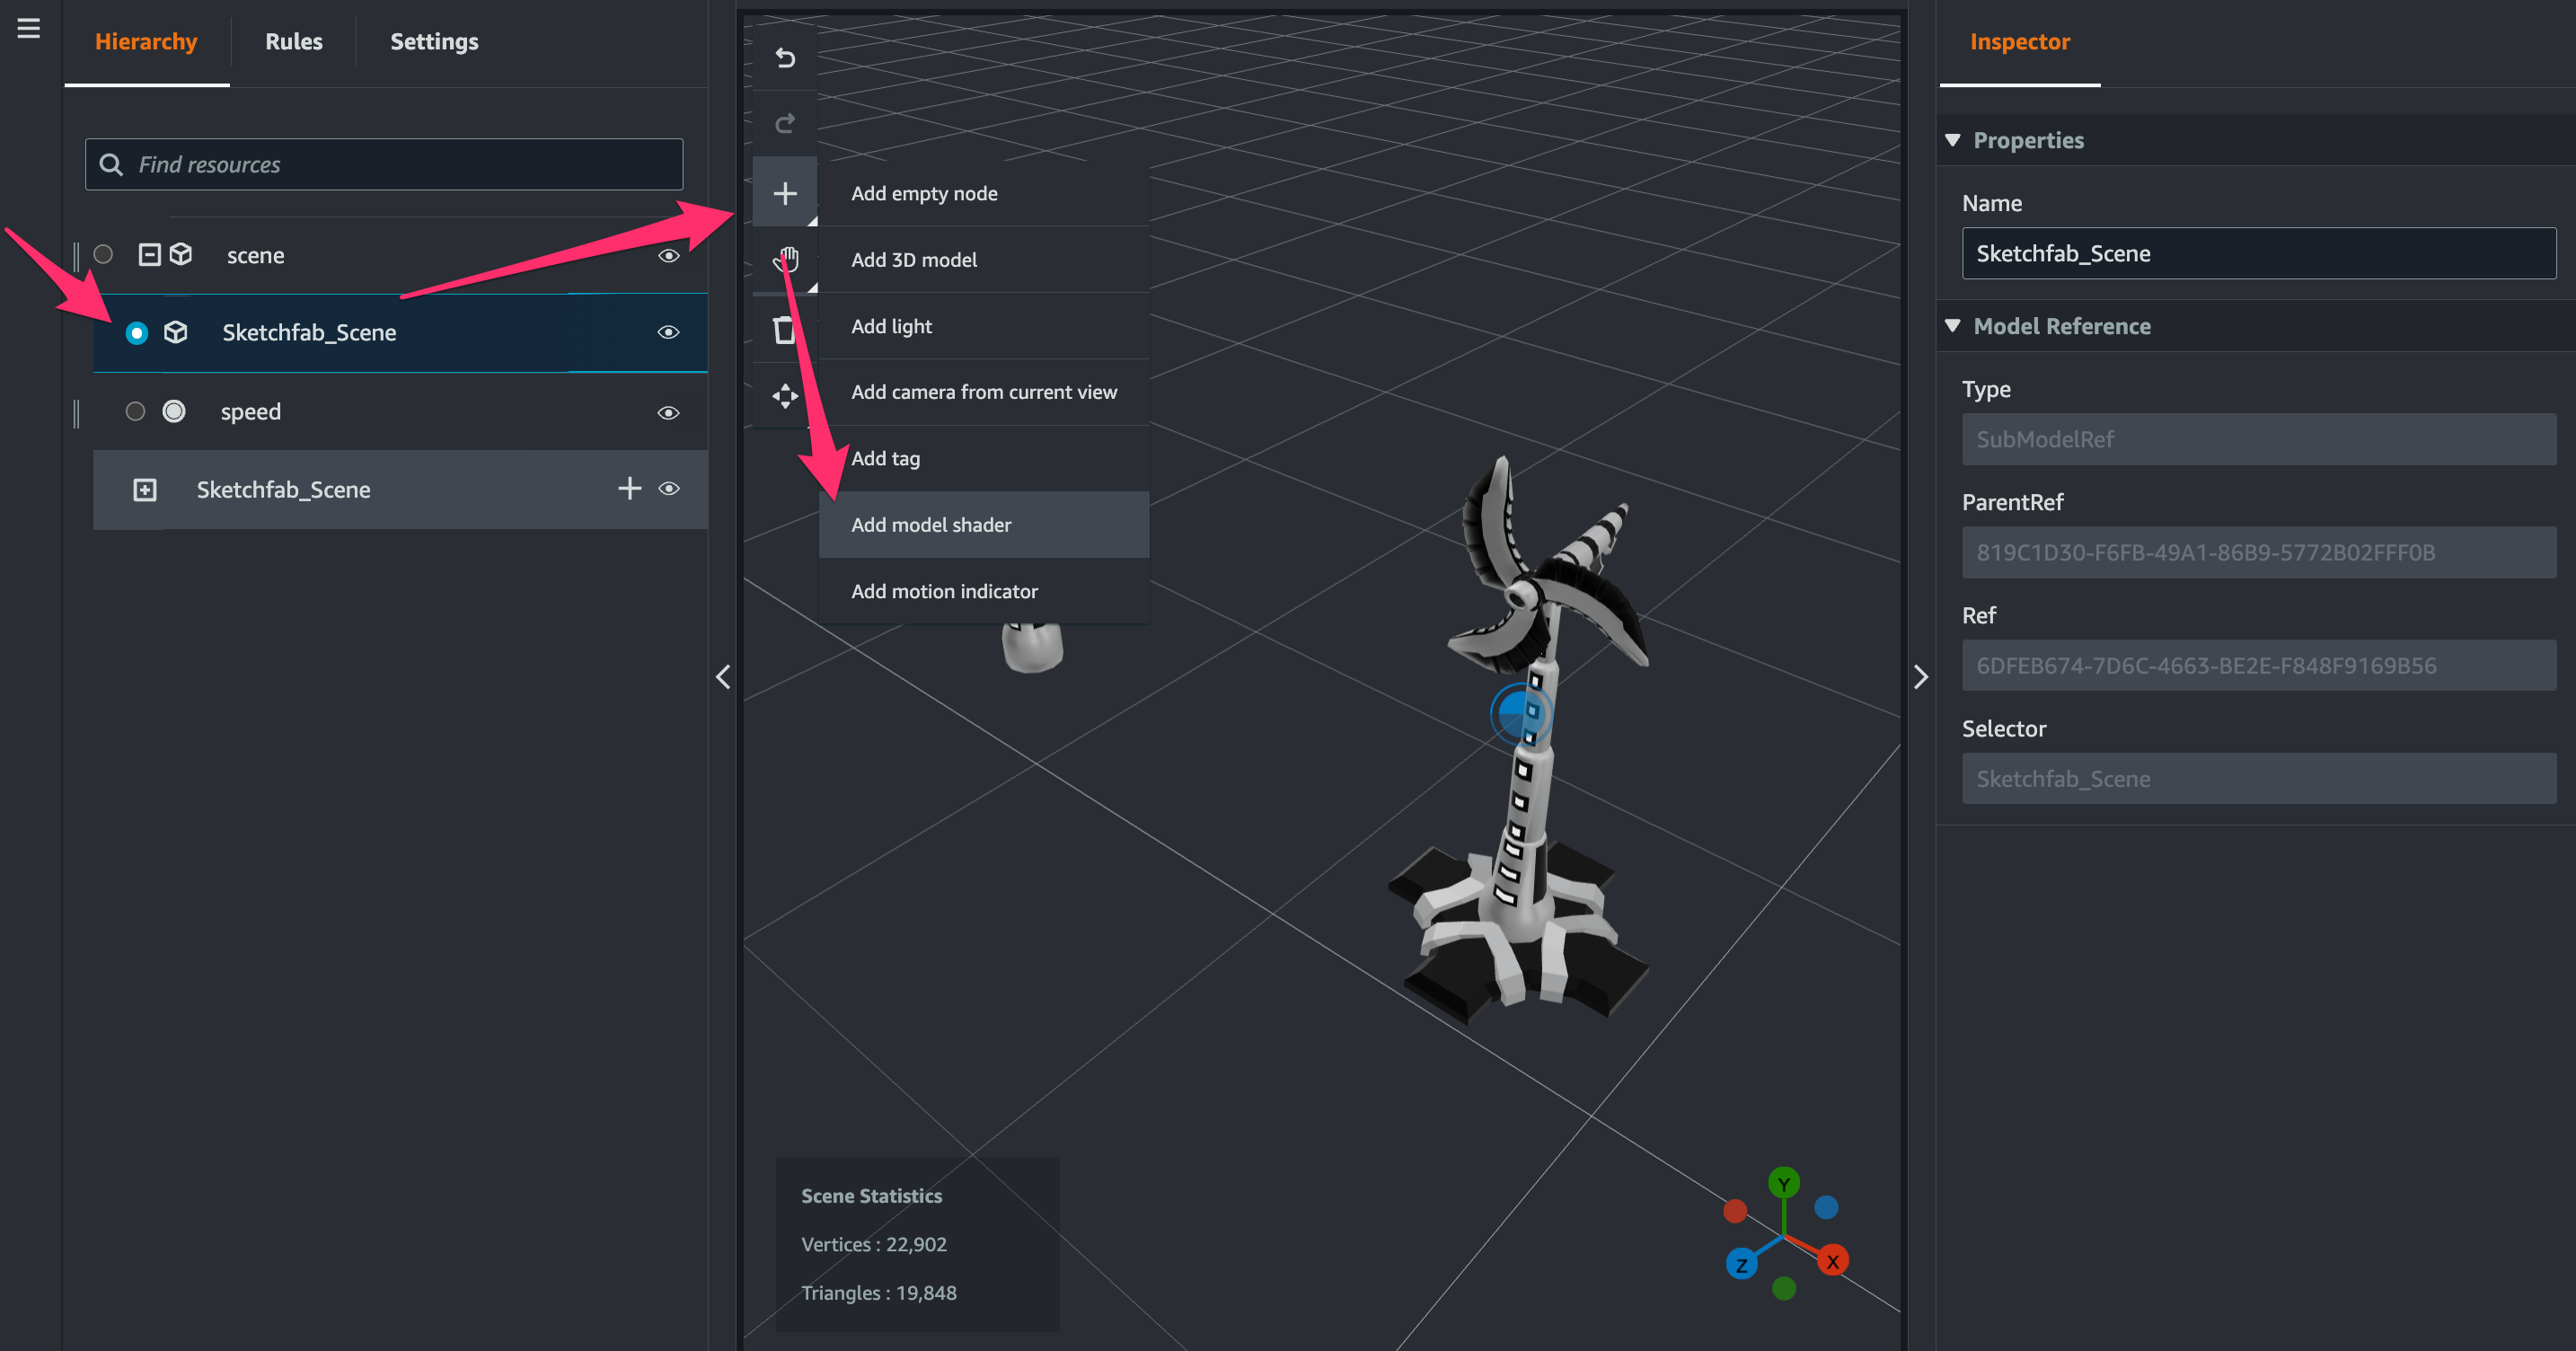Viewport: 2576px width, 1351px height.
Task: Select the hand pan tool
Action: [785, 260]
